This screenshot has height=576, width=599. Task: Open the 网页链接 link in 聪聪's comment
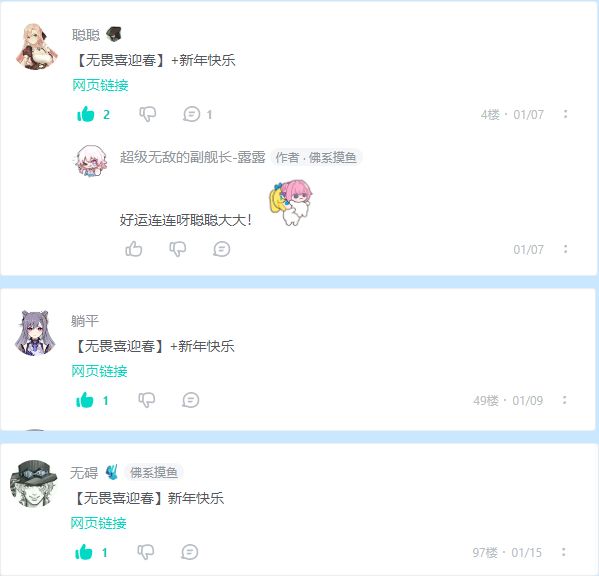100,85
